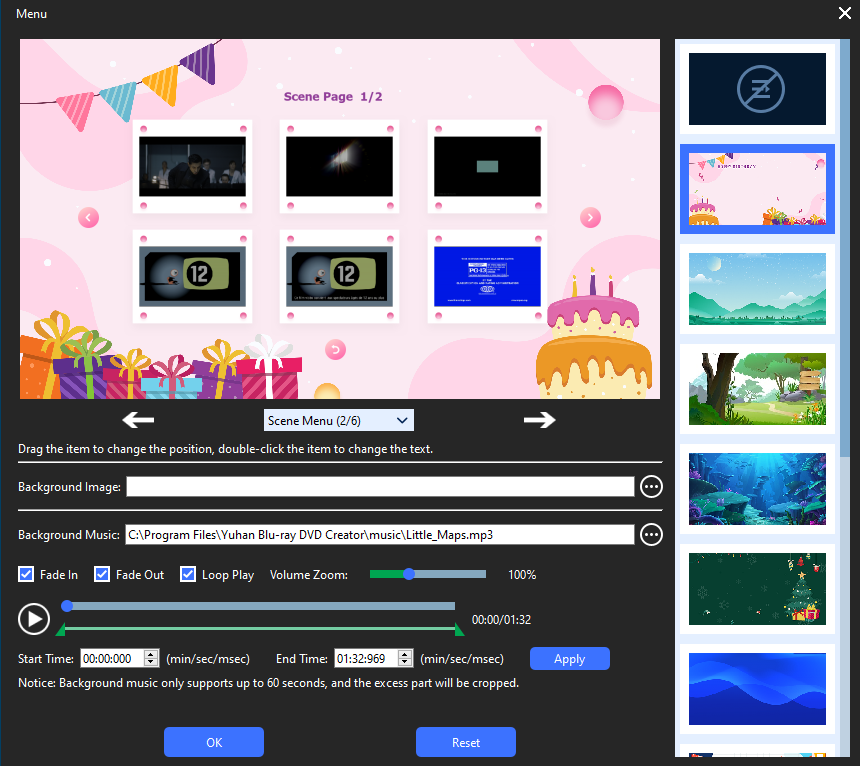Go to previous menu page with left arrow
This screenshot has height=766, width=860.
pyautogui.click(x=138, y=420)
